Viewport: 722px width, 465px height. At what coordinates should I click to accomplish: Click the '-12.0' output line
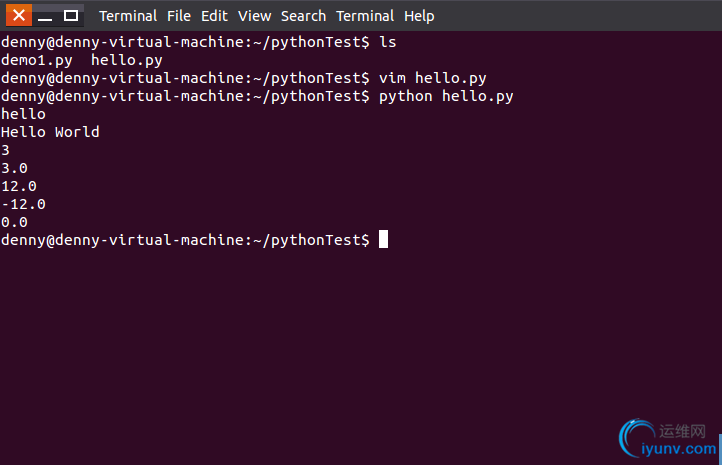(23, 204)
